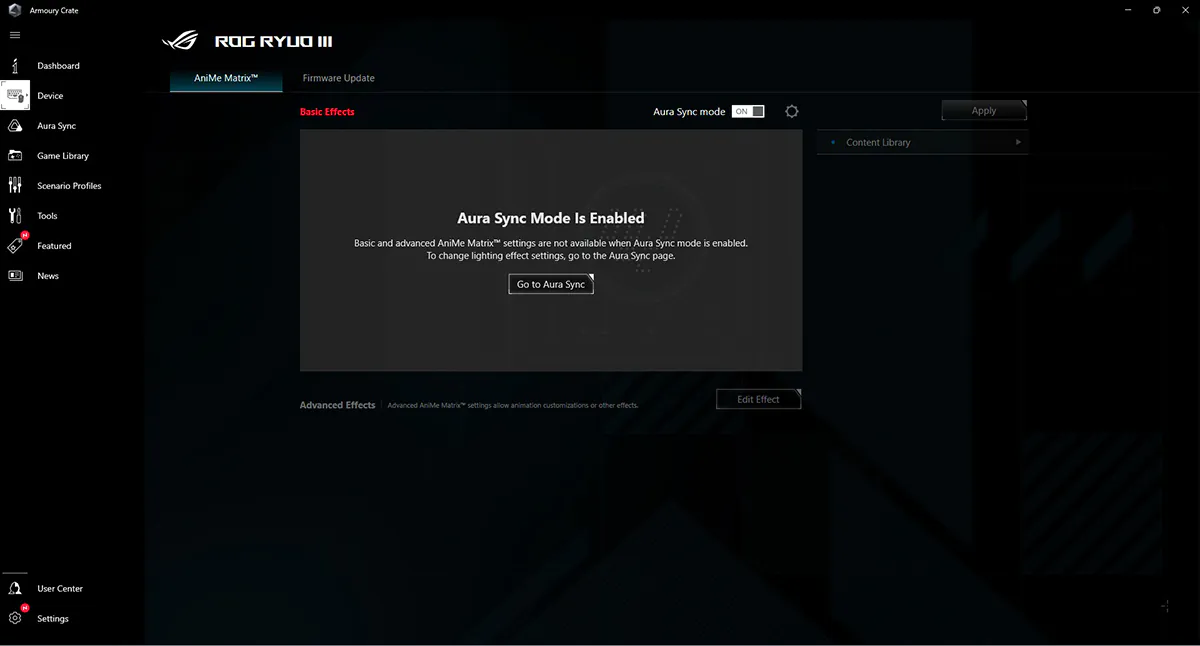
Task: Click the Go to Aura Sync button
Action: (551, 285)
